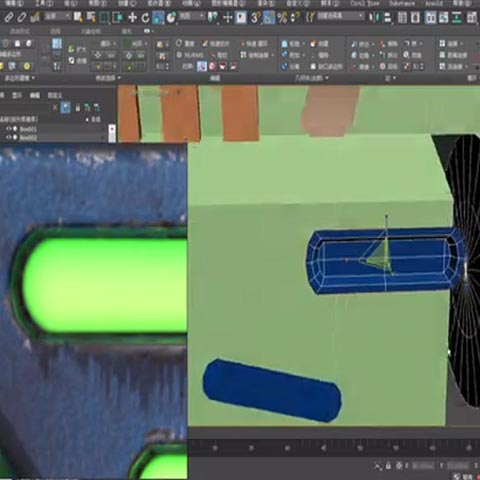
Task: Click Edit Named Selection Sets icon
Action: coord(310,17)
